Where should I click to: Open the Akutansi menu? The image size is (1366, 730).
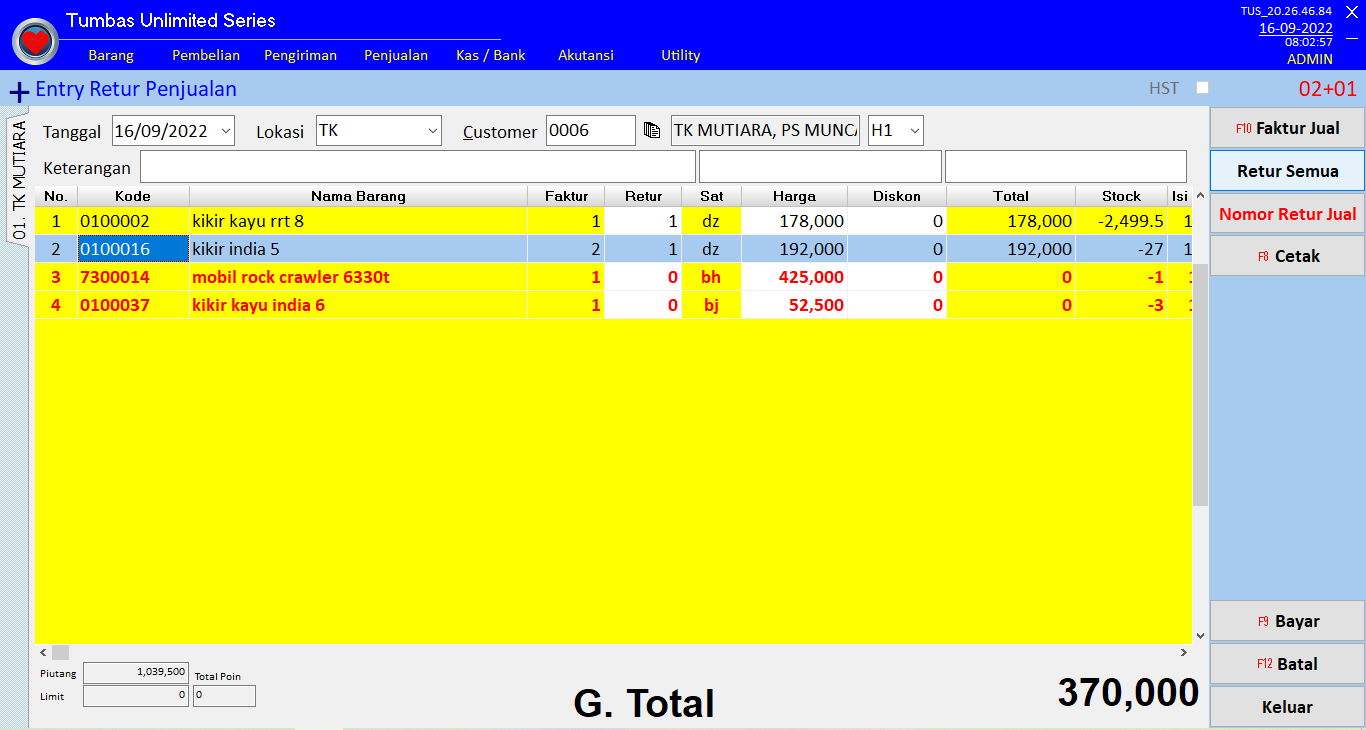(x=586, y=55)
